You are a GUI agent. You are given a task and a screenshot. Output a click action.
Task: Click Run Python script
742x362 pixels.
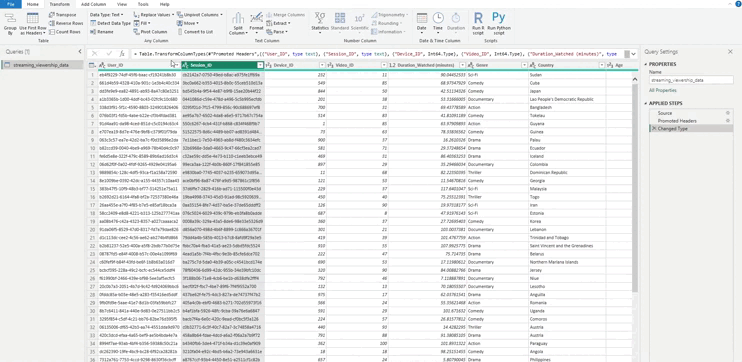pos(498,24)
